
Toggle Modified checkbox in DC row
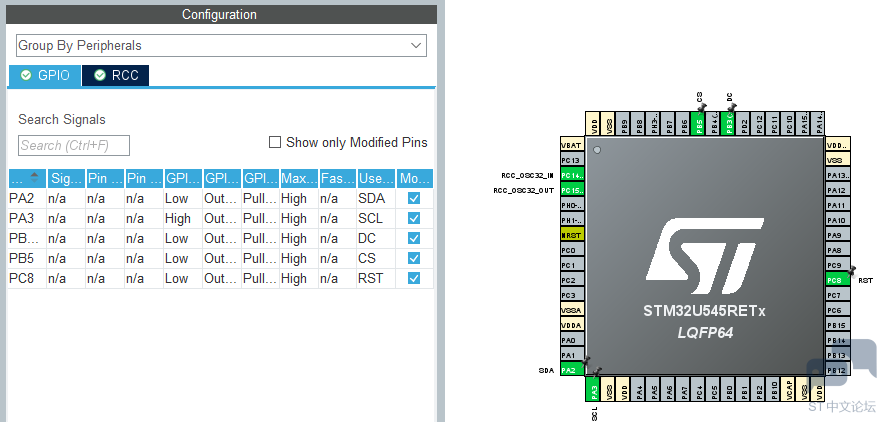coord(414,238)
